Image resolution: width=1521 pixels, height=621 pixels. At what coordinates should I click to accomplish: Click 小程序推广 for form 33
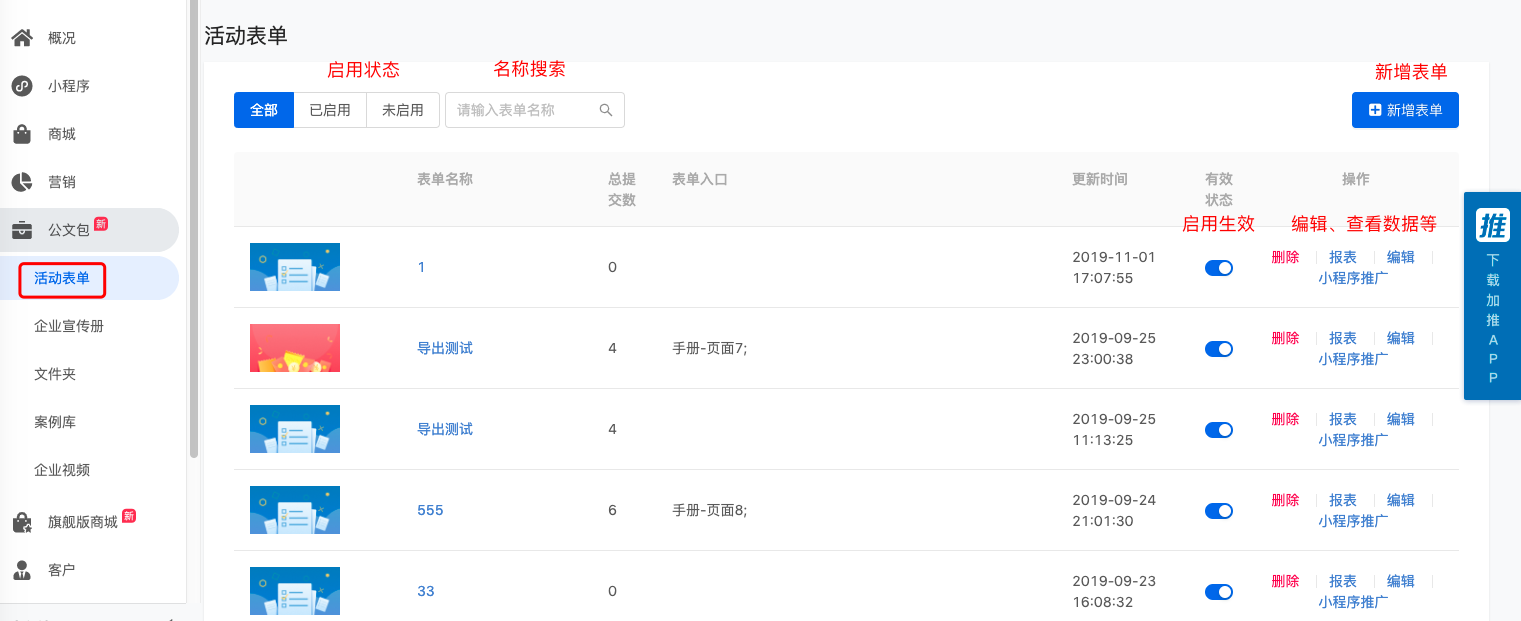click(1353, 602)
